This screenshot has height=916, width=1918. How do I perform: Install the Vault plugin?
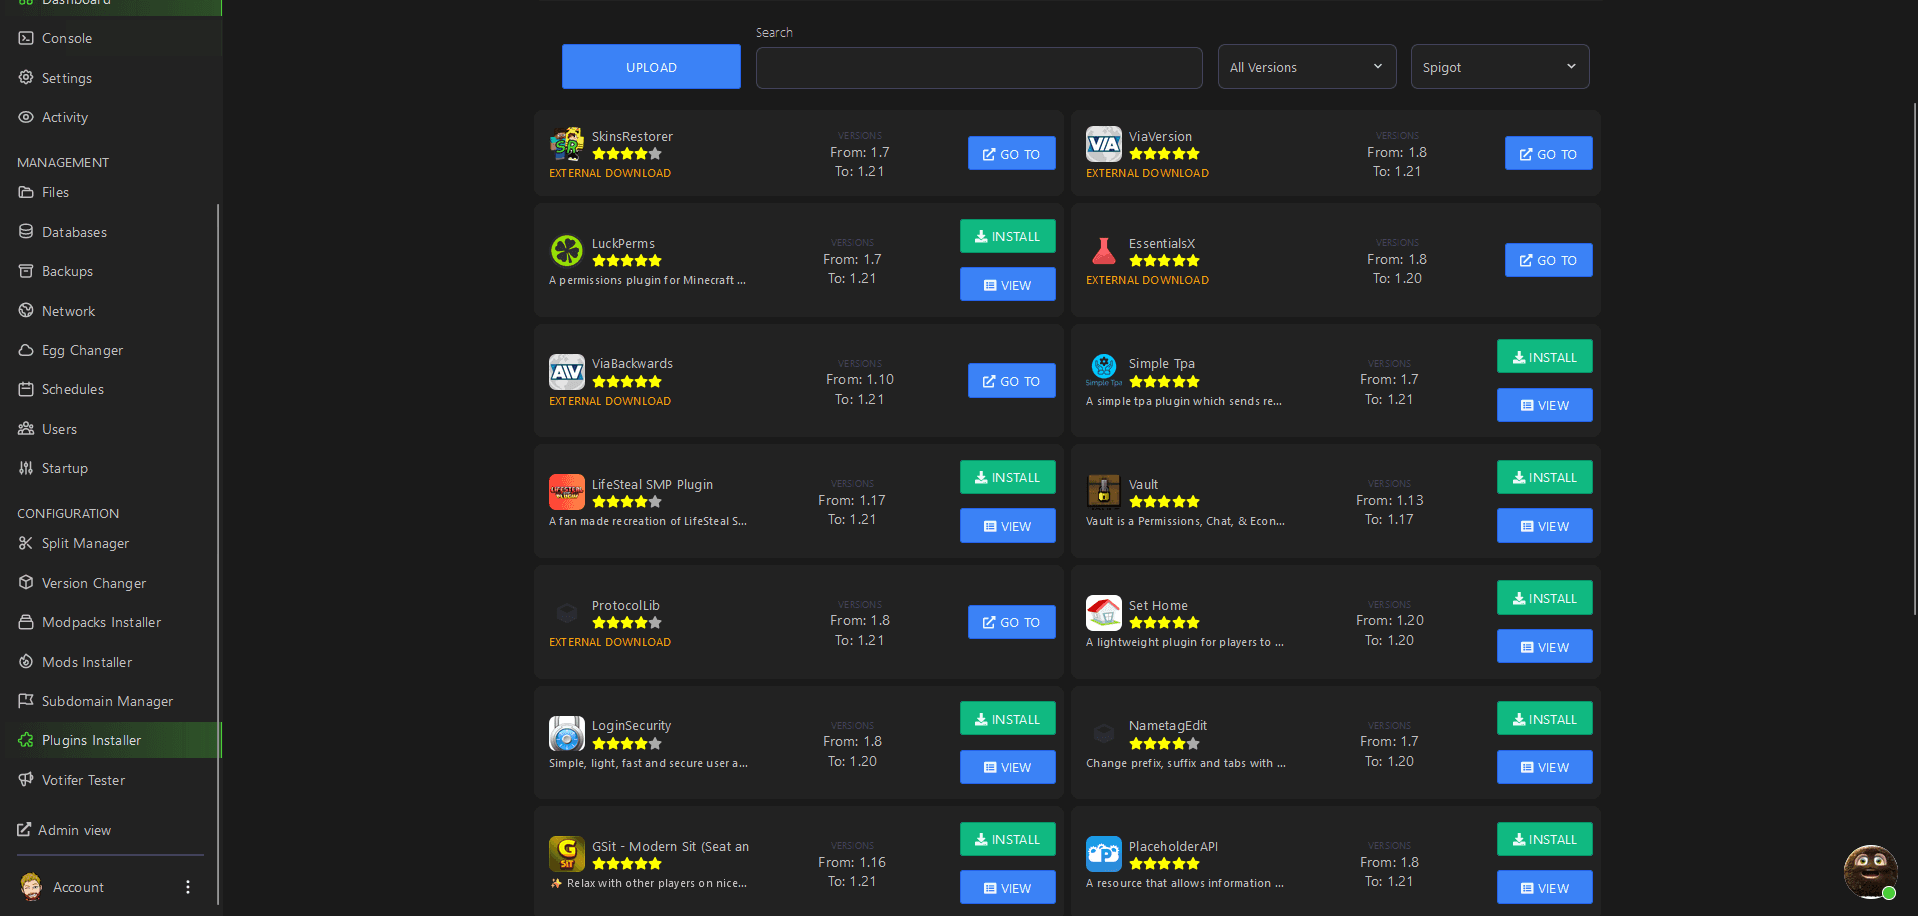[1545, 478]
